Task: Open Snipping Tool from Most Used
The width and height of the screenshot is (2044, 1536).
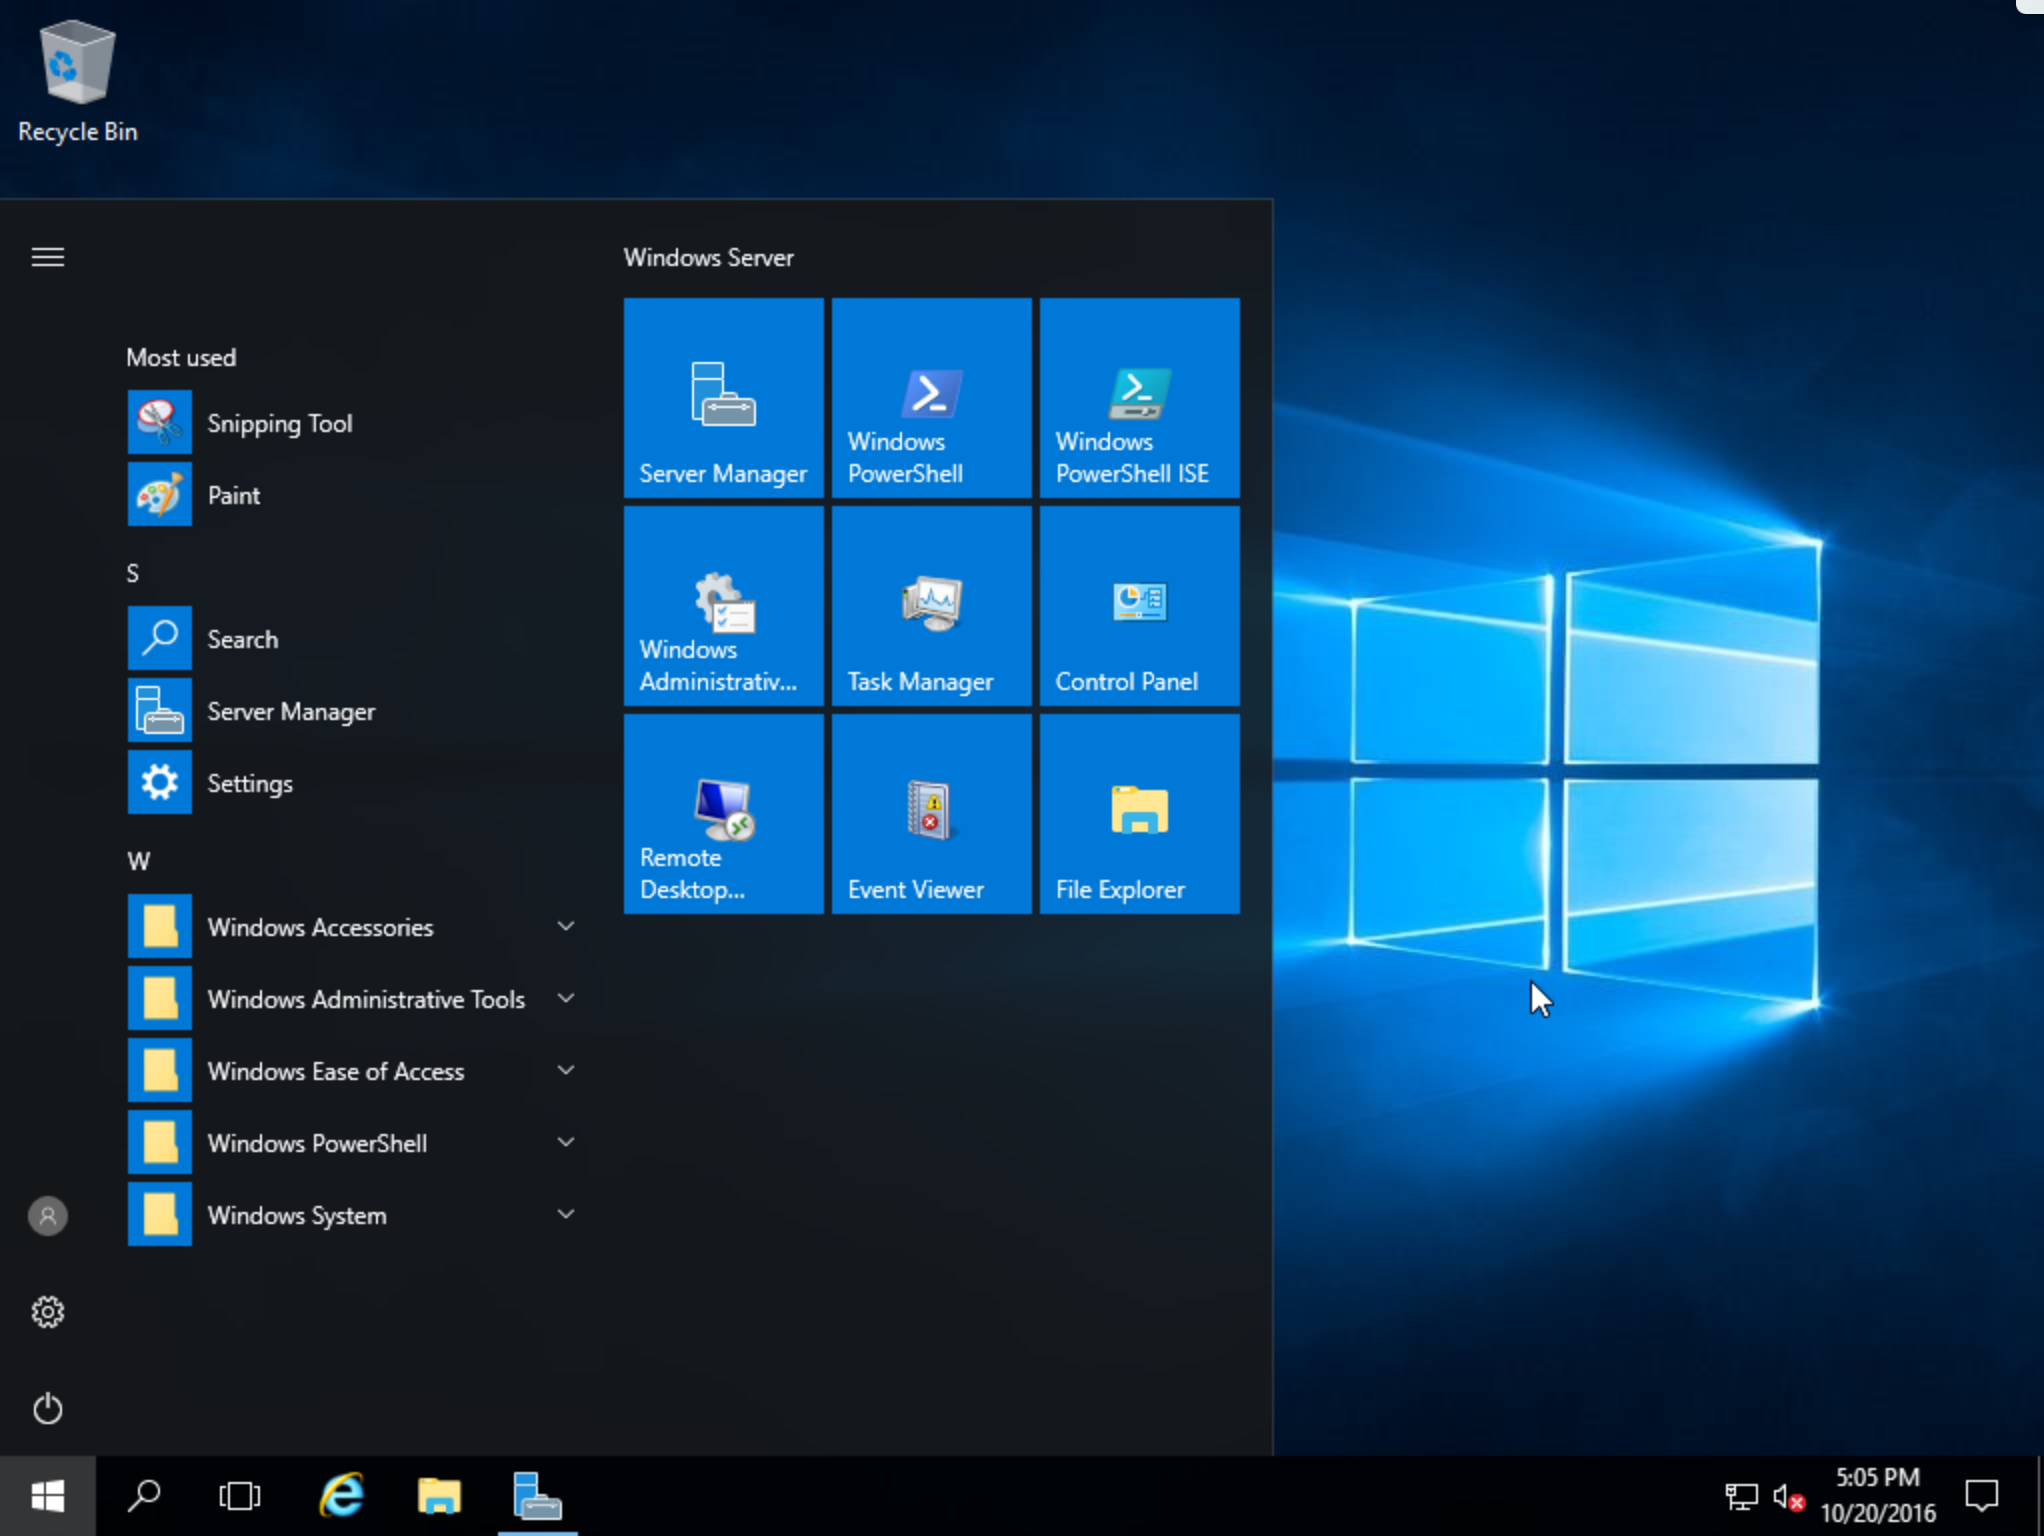Action: pos(279,423)
